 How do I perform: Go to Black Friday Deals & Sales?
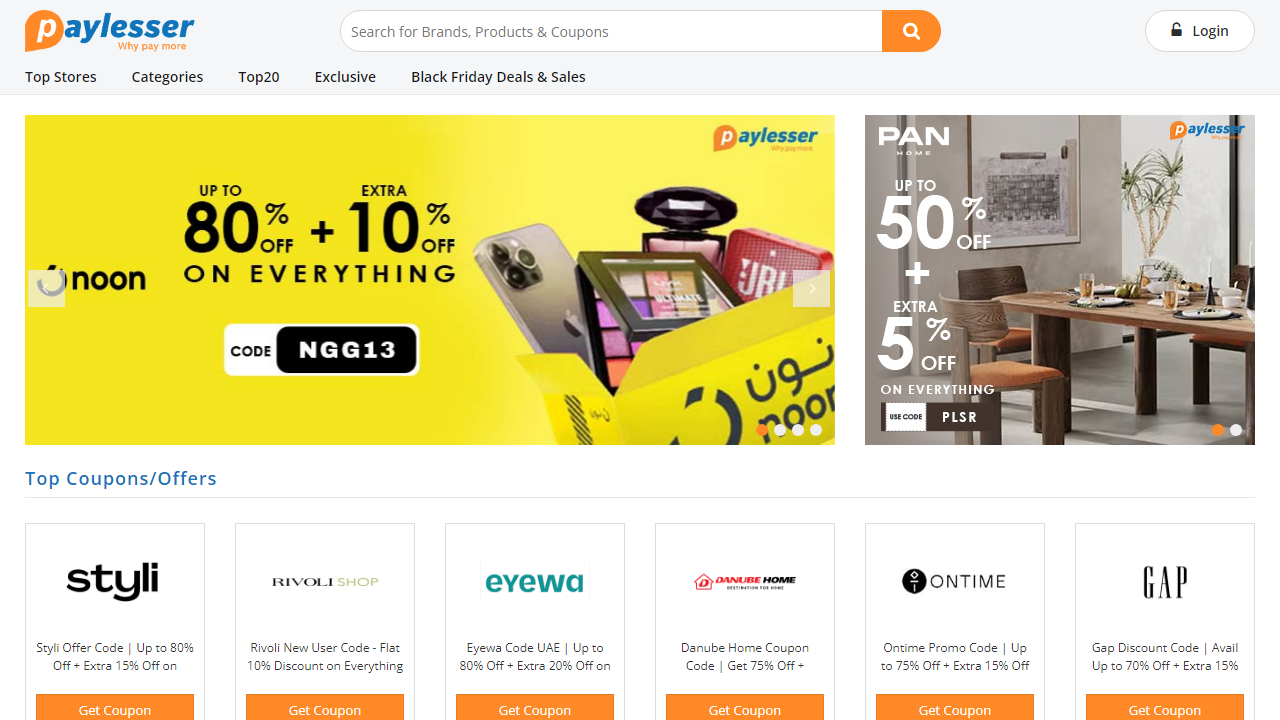[498, 77]
